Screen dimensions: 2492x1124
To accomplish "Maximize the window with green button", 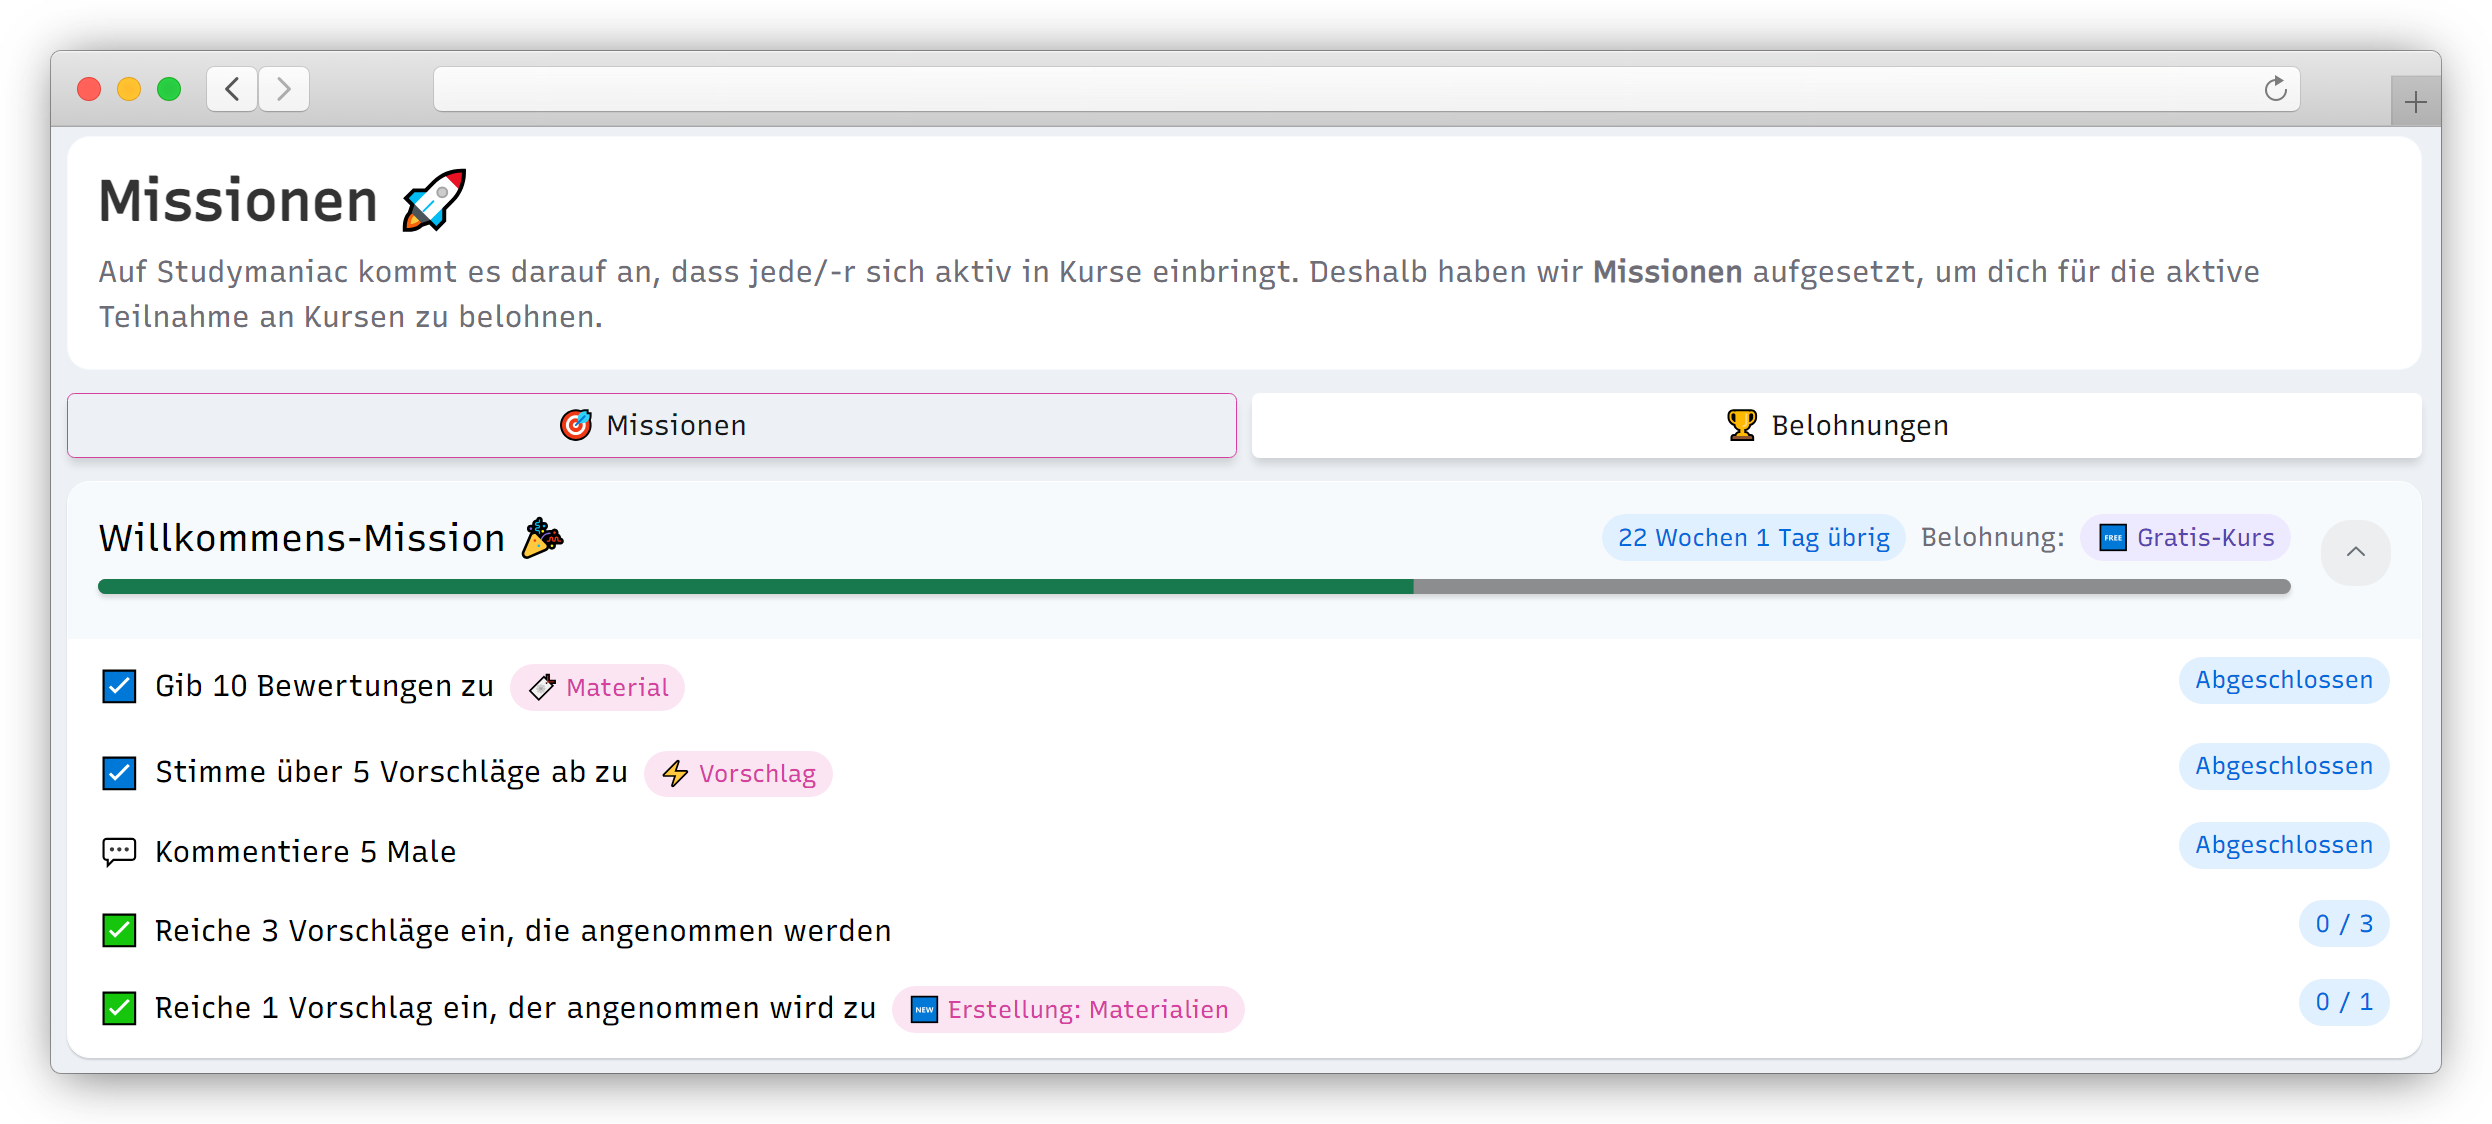I will point(169,89).
